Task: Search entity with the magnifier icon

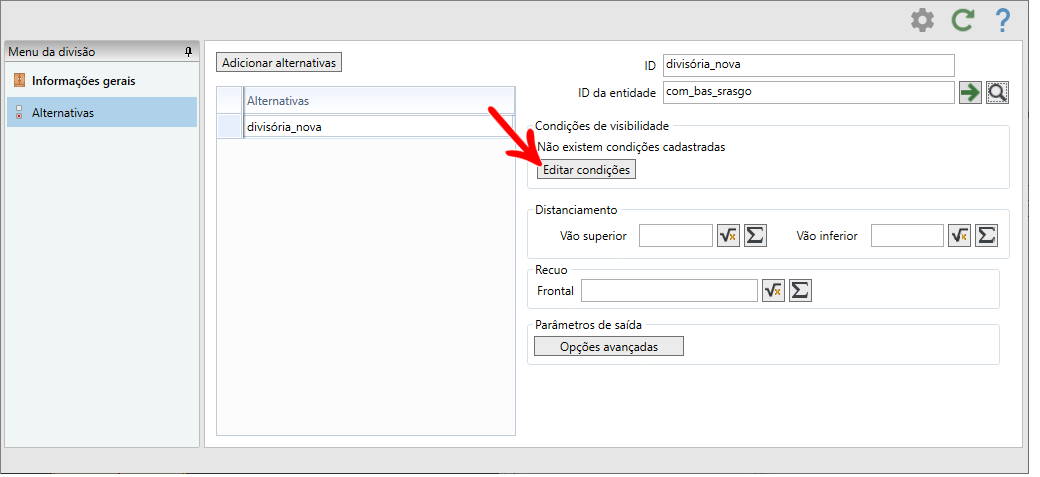Action: 998,93
